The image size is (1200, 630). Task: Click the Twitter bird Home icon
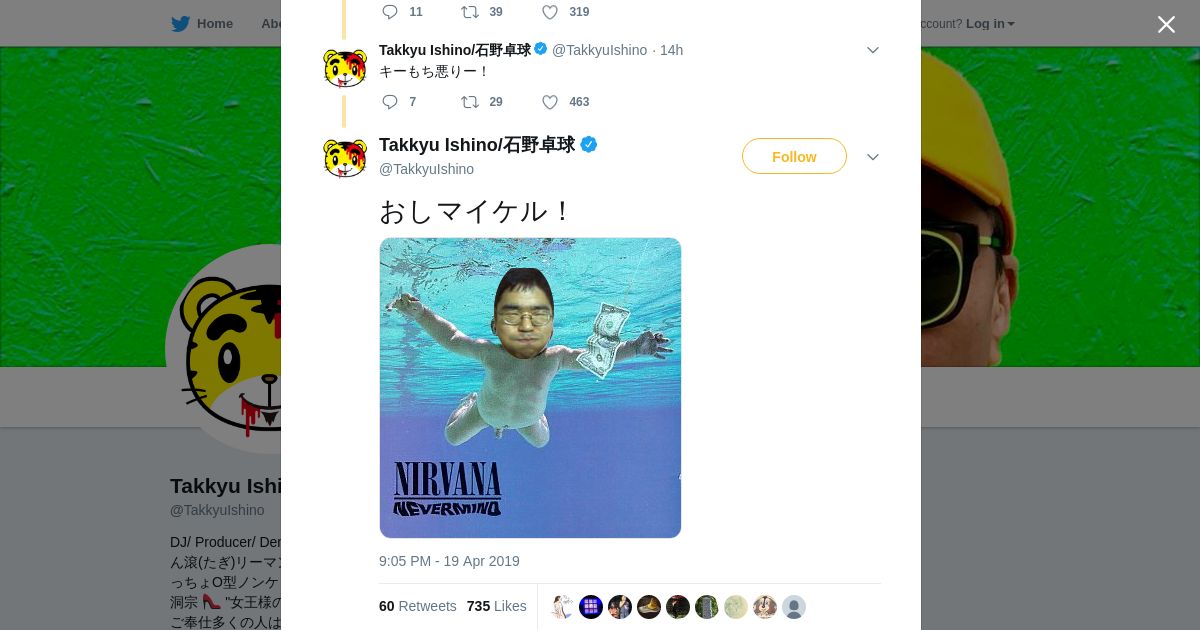pos(181,24)
